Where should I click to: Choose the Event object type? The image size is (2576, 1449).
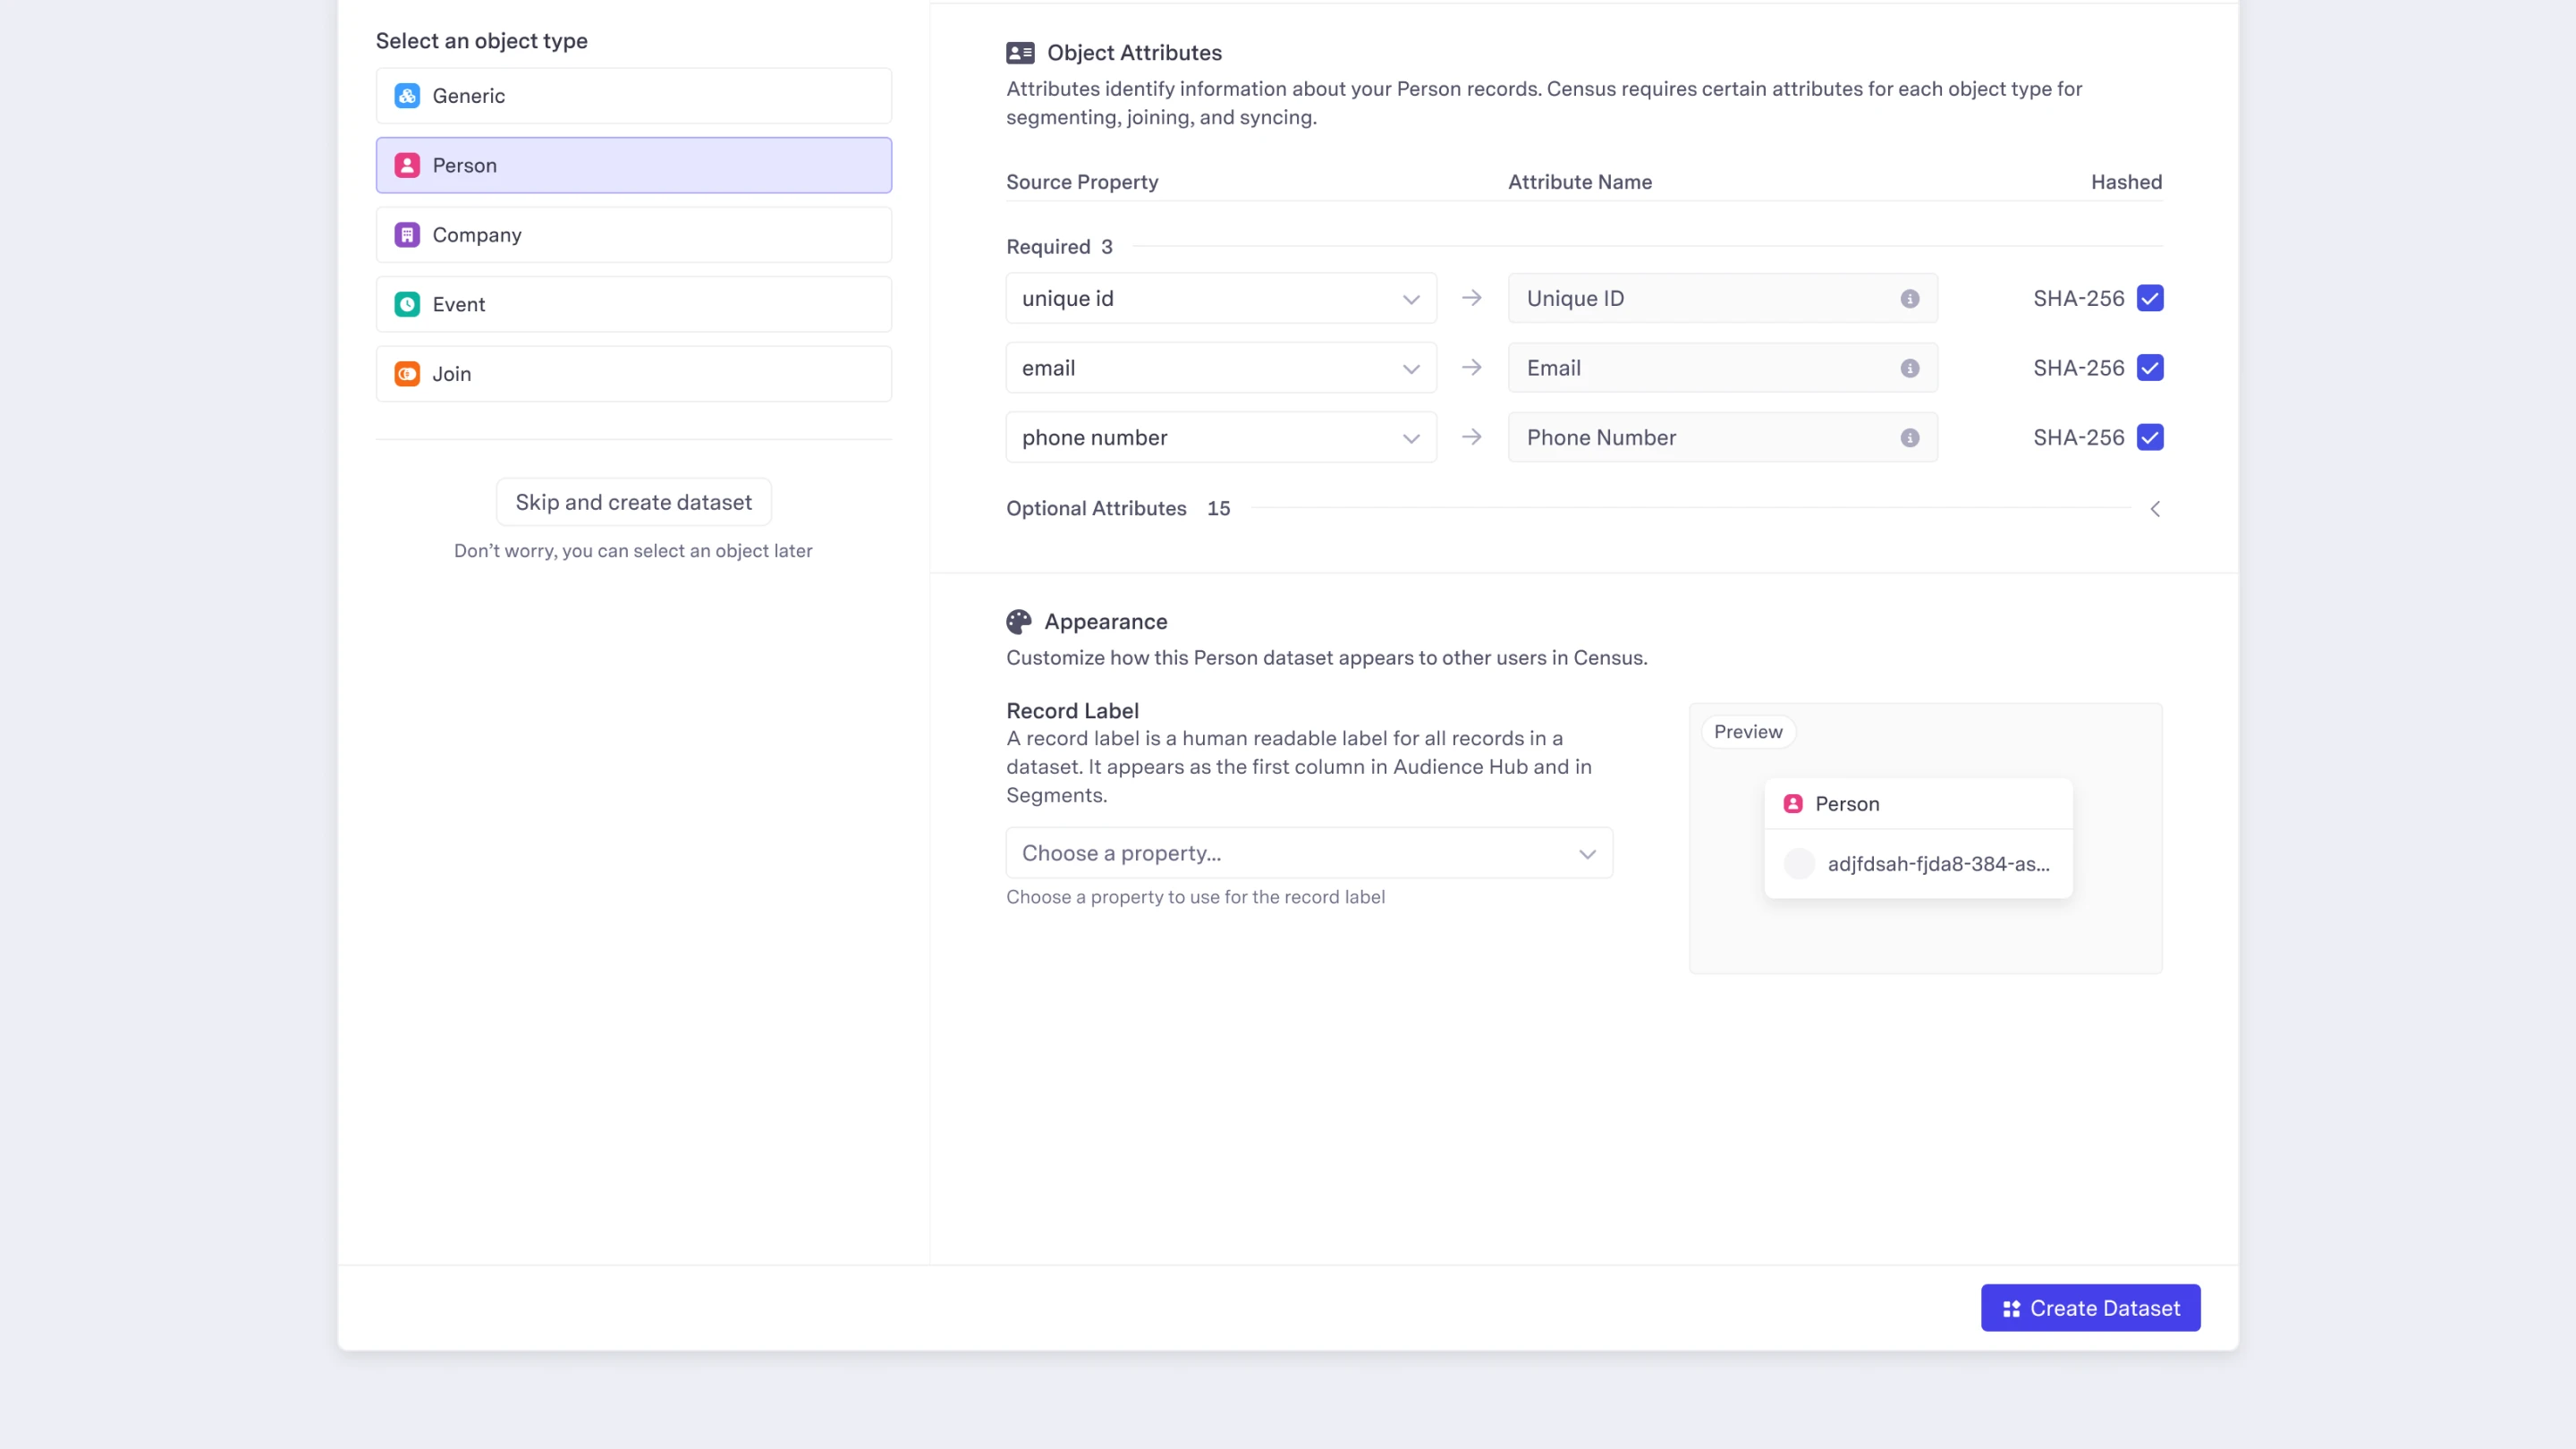[x=633, y=304]
